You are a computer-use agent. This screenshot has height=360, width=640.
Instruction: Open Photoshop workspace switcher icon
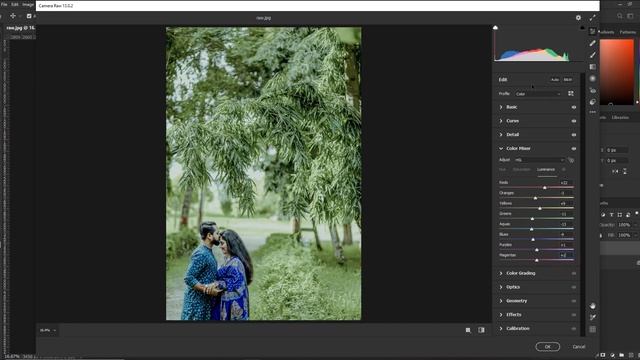(x=631, y=16)
